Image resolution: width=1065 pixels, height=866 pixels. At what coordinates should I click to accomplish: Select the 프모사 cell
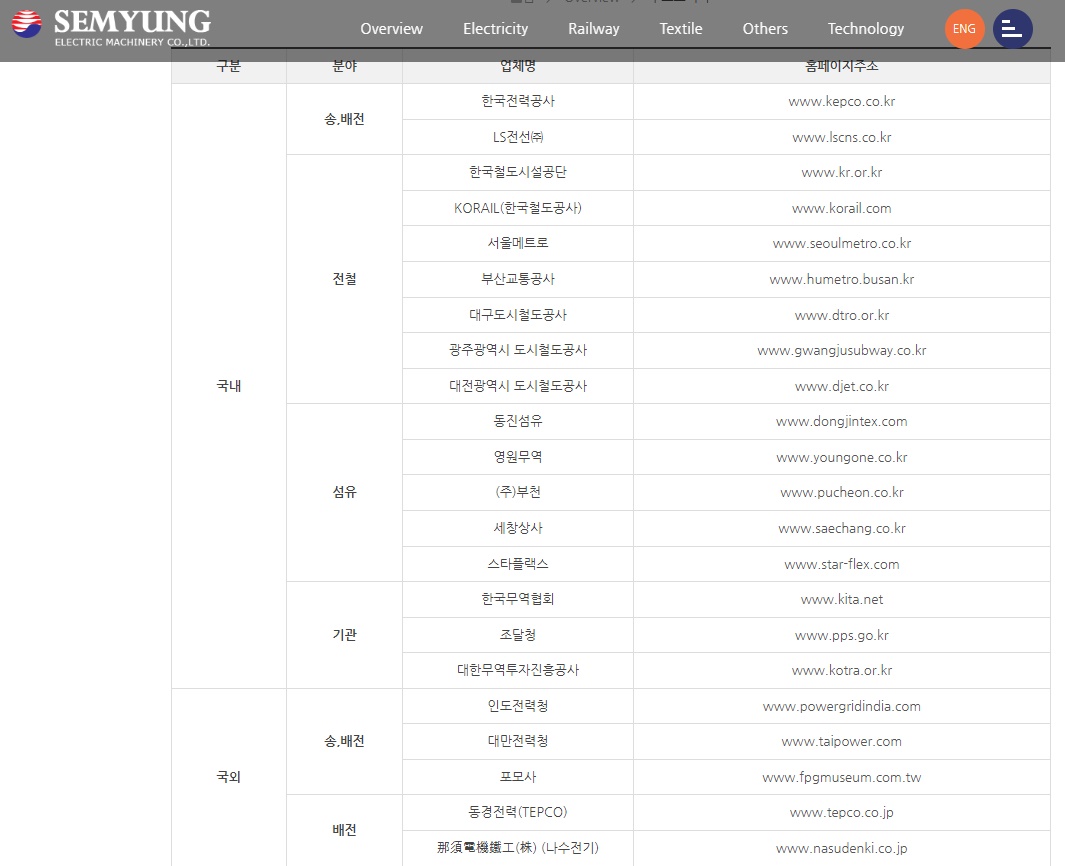(518, 778)
